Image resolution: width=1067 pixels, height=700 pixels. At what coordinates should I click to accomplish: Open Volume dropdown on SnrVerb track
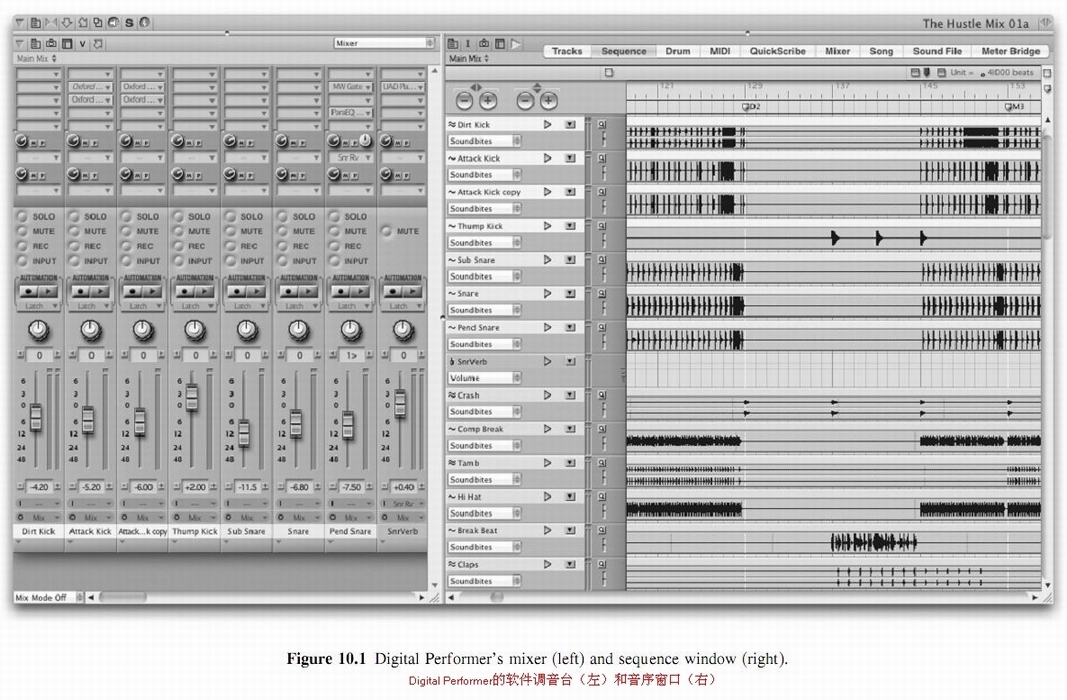click(x=485, y=378)
